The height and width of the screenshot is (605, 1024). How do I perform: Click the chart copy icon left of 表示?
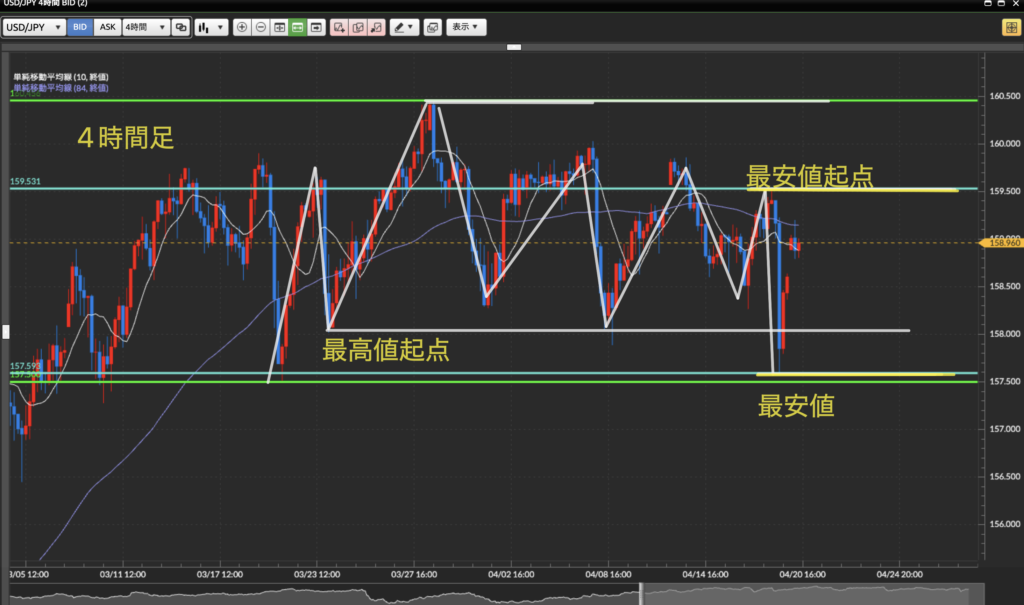432,27
